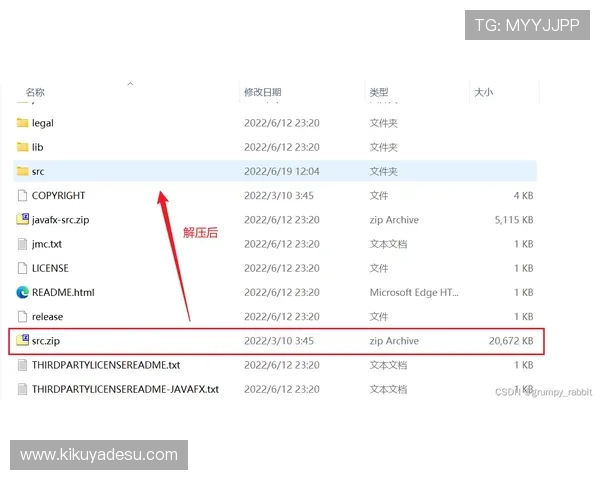
Task: Select the legal folder icon
Action: click(x=23, y=123)
